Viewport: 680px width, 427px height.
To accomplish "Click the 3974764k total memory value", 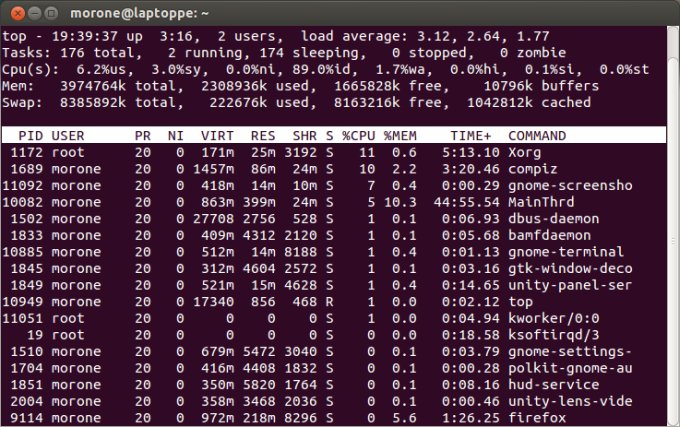I will [93, 86].
